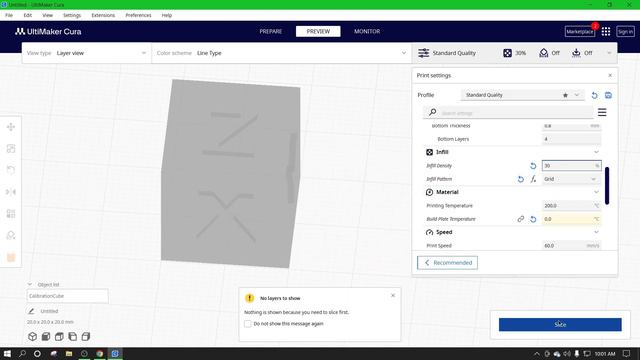Viewport: 640px width, 360px height.
Task: Click the Speed category icon
Action: [x=429, y=232]
